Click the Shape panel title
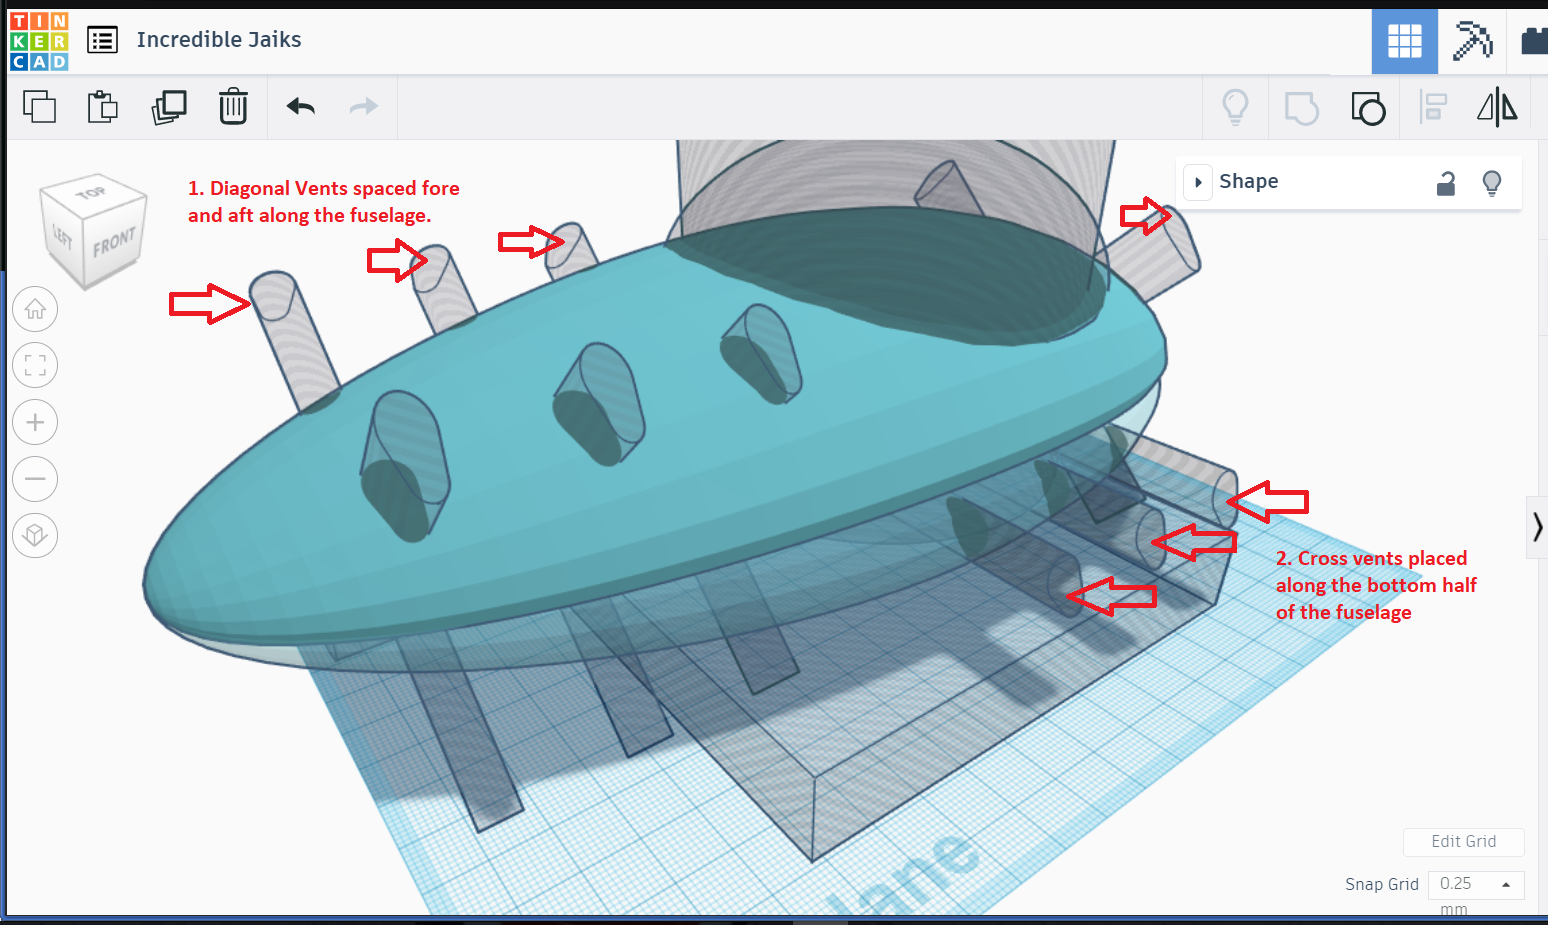The height and width of the screenshot is (925, 1548). (1249, 181)
